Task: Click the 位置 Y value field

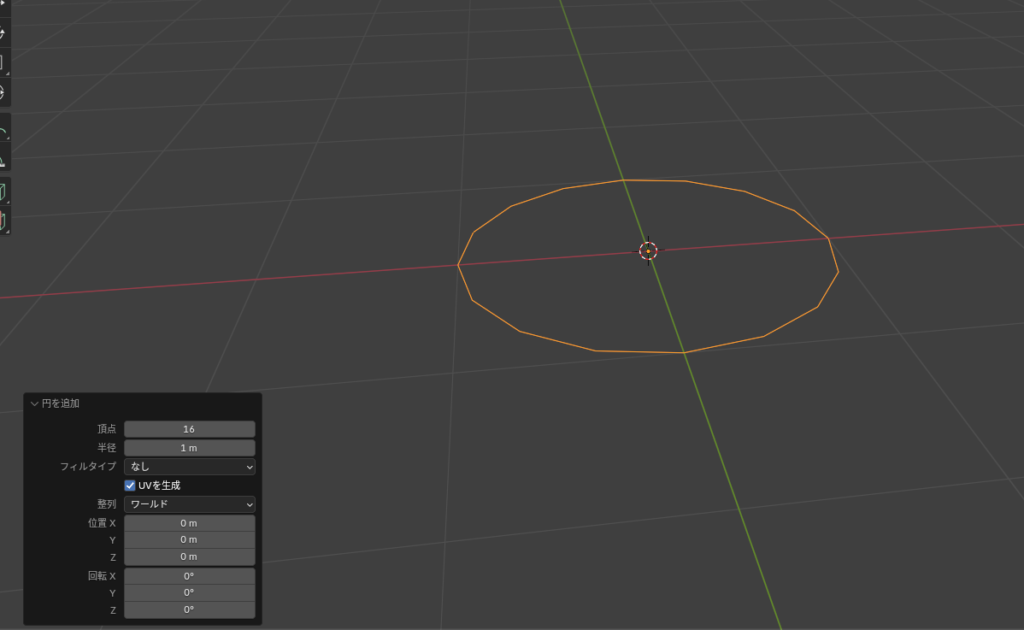Action: pos(189,540)
